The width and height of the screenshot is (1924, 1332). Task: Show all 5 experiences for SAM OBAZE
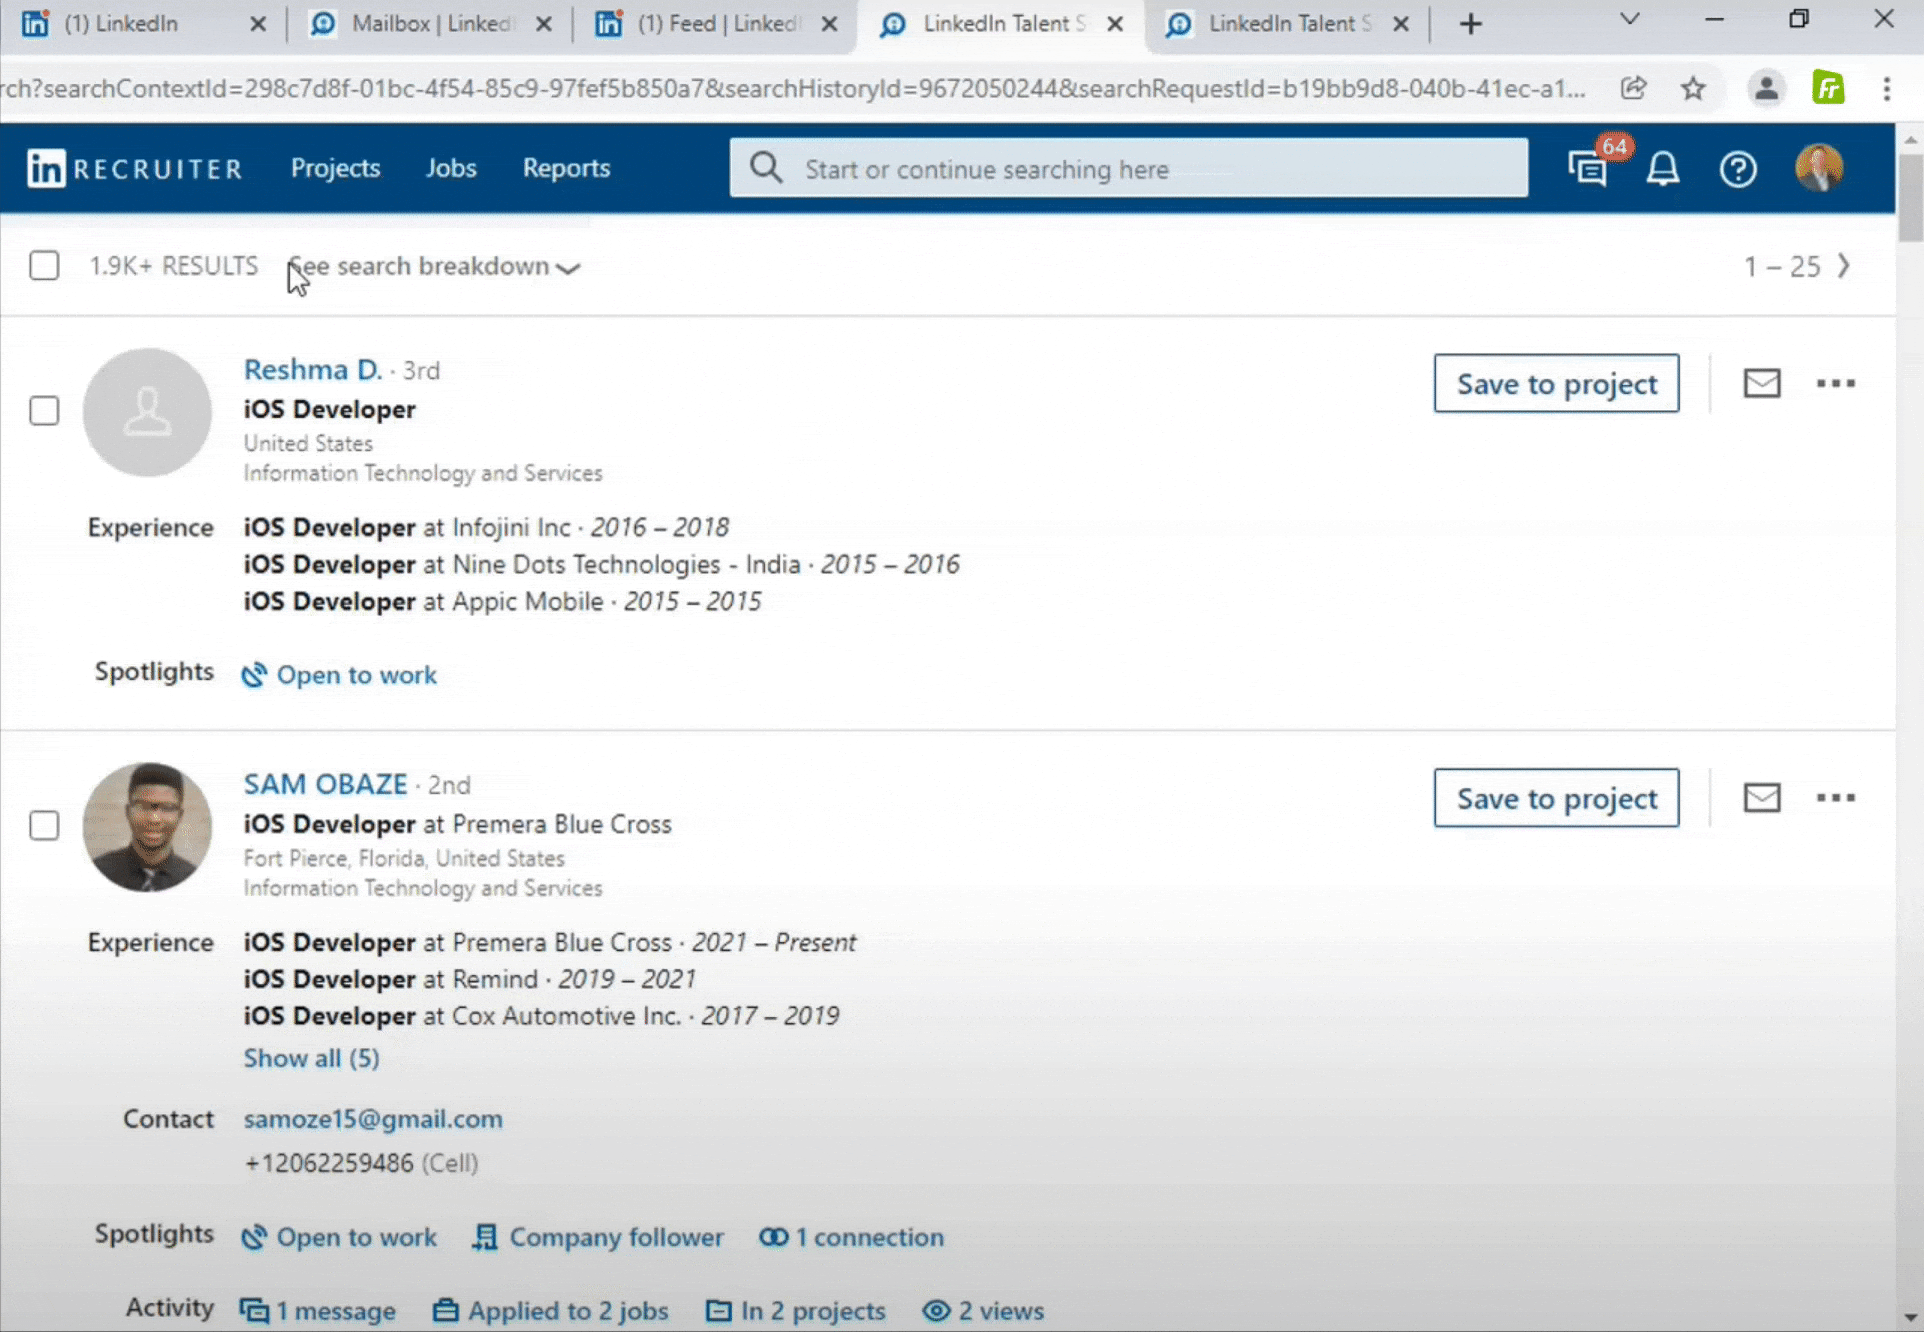[311, 1059]
